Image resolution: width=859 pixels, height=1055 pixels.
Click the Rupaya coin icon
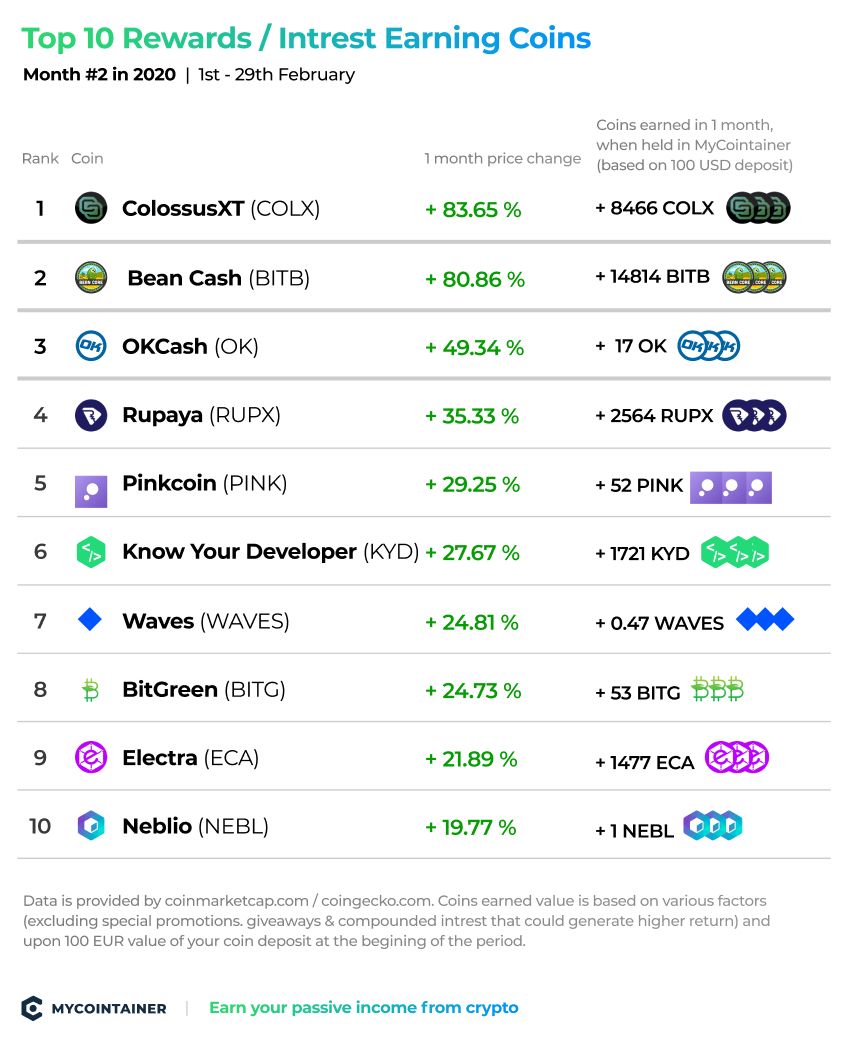click(x=91, y=415)
